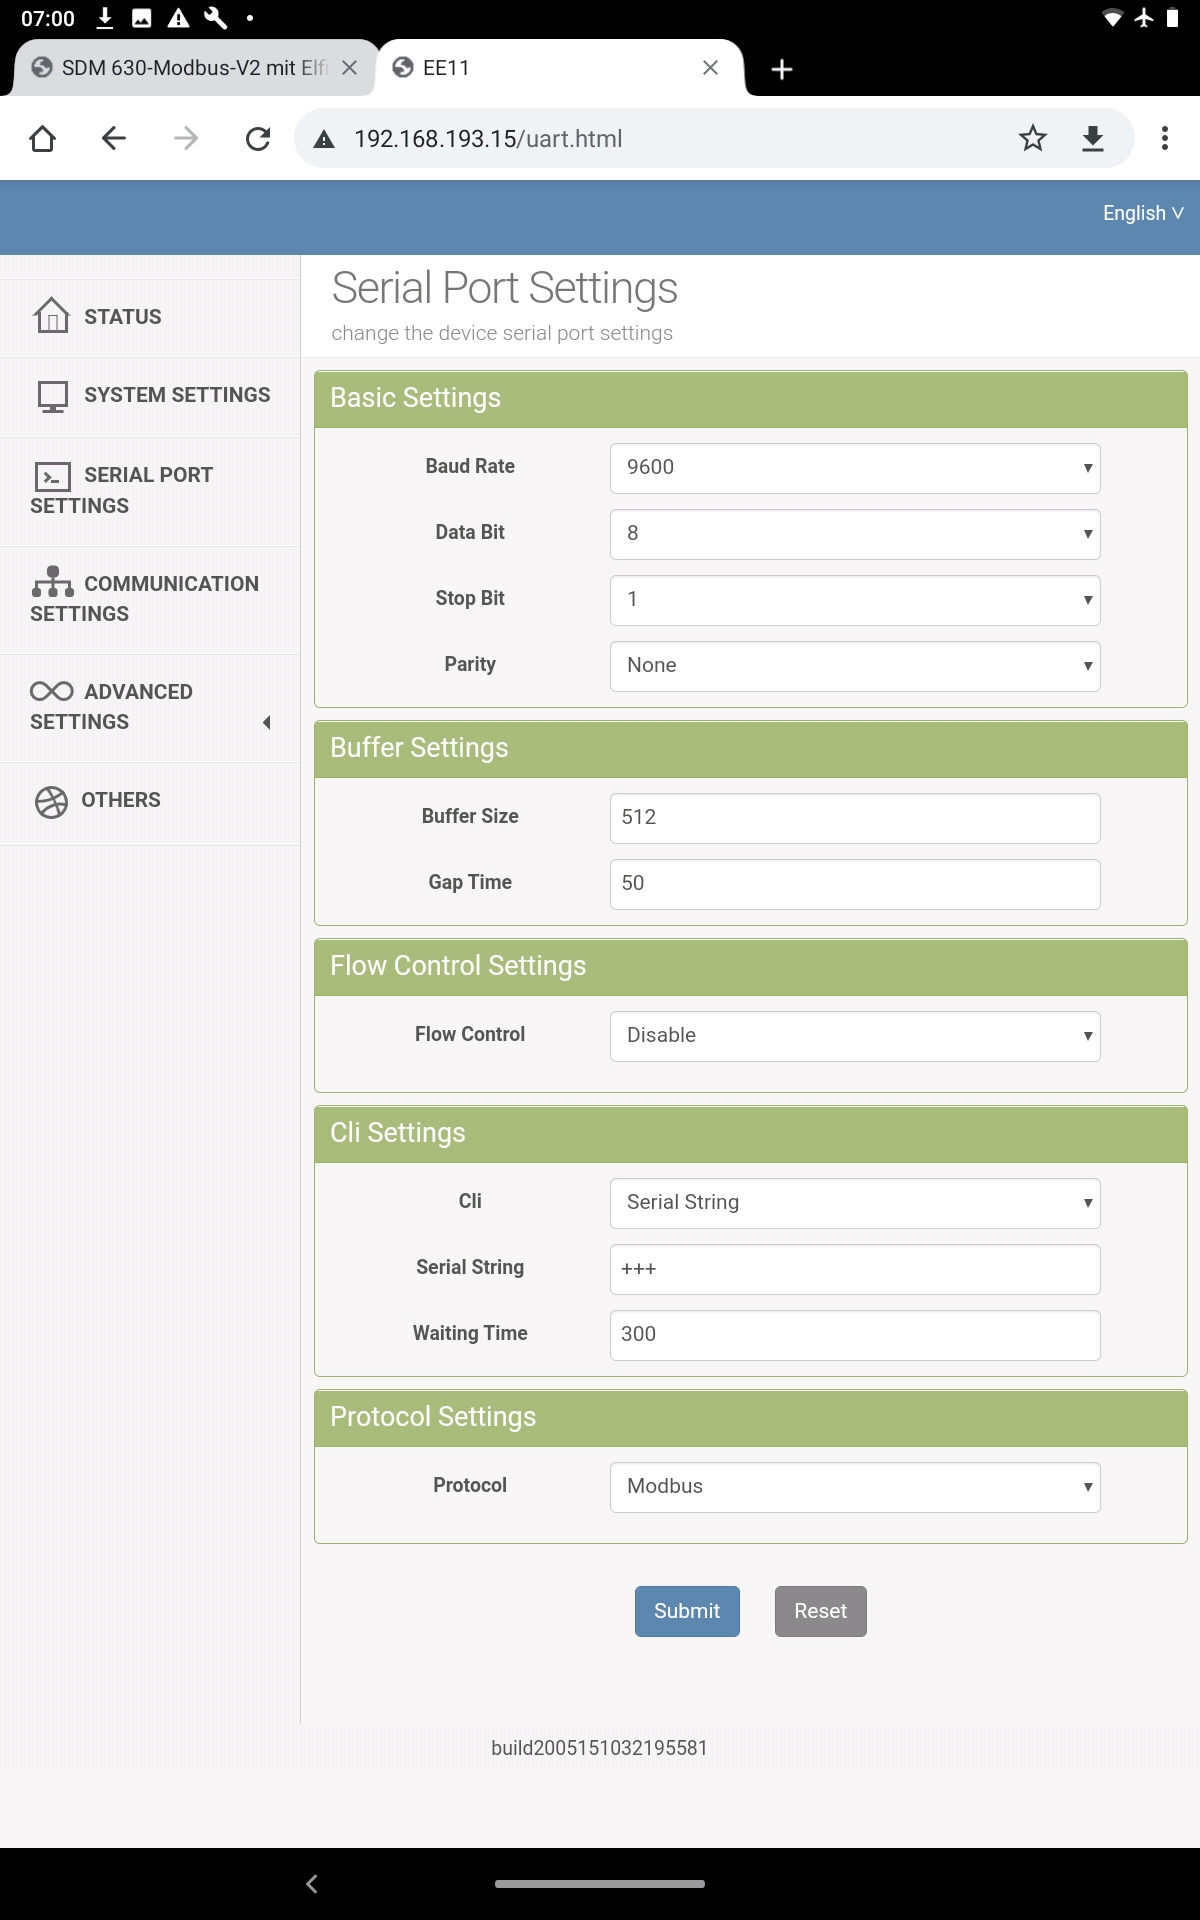Open the browser three-dot menu
Screen dimensions: 1200x1920
click(x=1164, y=138)
